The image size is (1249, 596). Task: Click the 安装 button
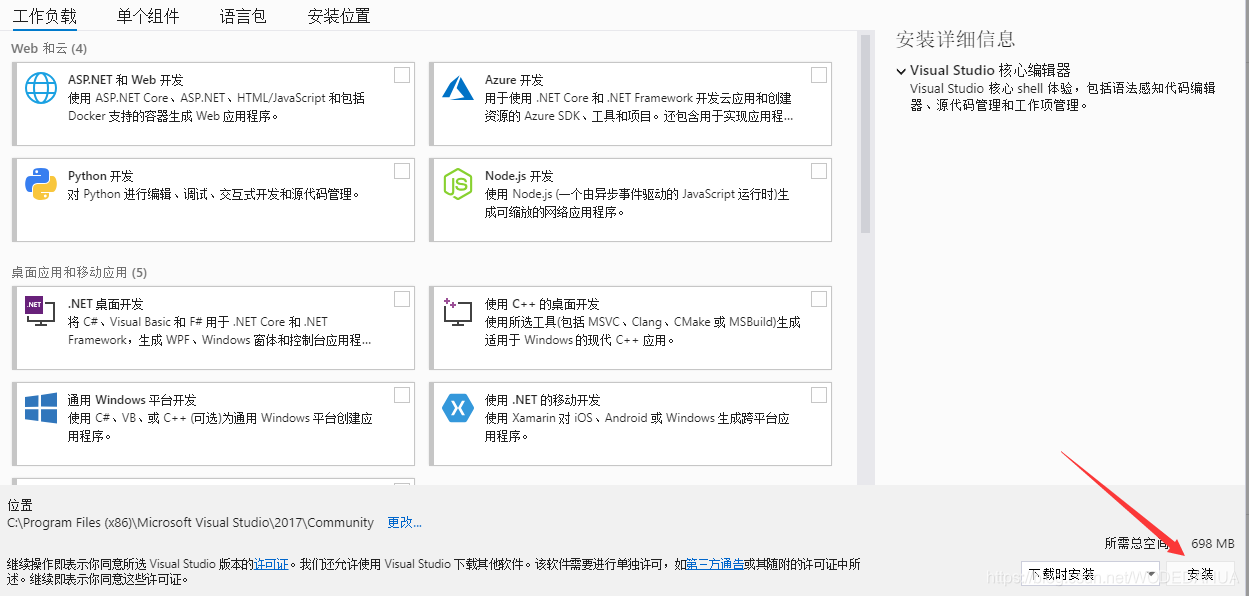tap(1200, 573)
